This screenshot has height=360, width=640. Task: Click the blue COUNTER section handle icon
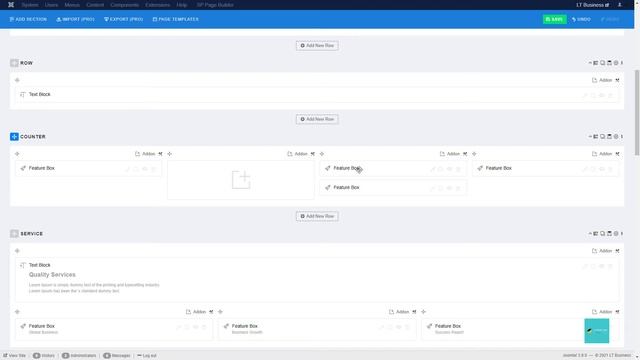[x=14, y=137]
